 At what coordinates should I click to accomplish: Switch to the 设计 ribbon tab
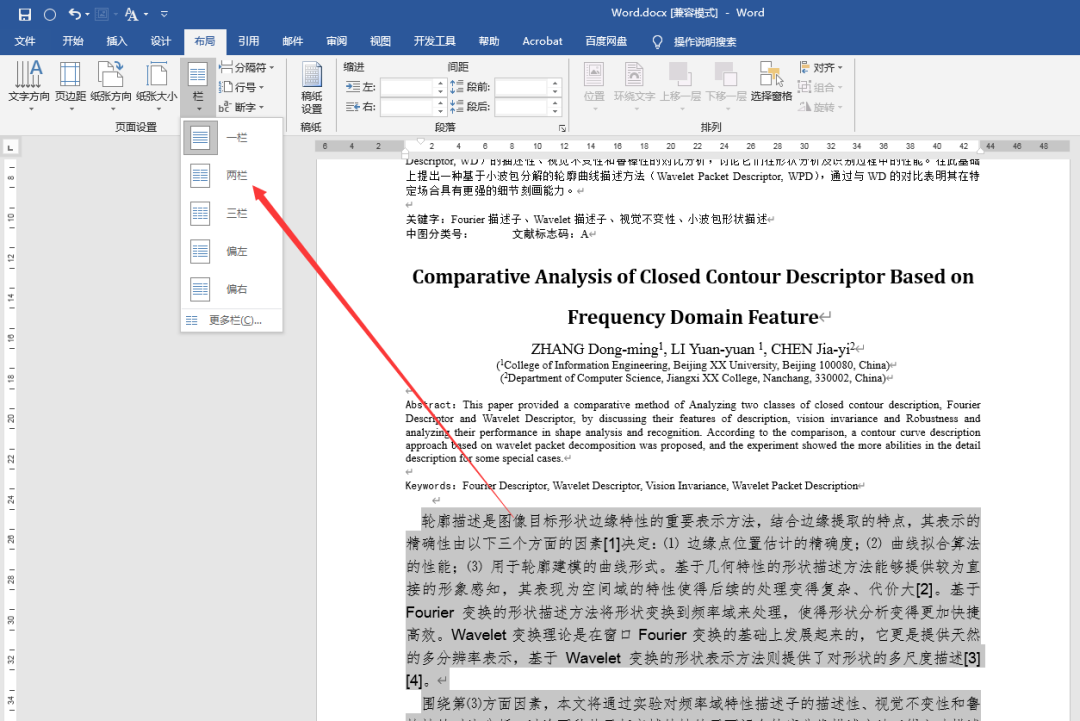160,41
